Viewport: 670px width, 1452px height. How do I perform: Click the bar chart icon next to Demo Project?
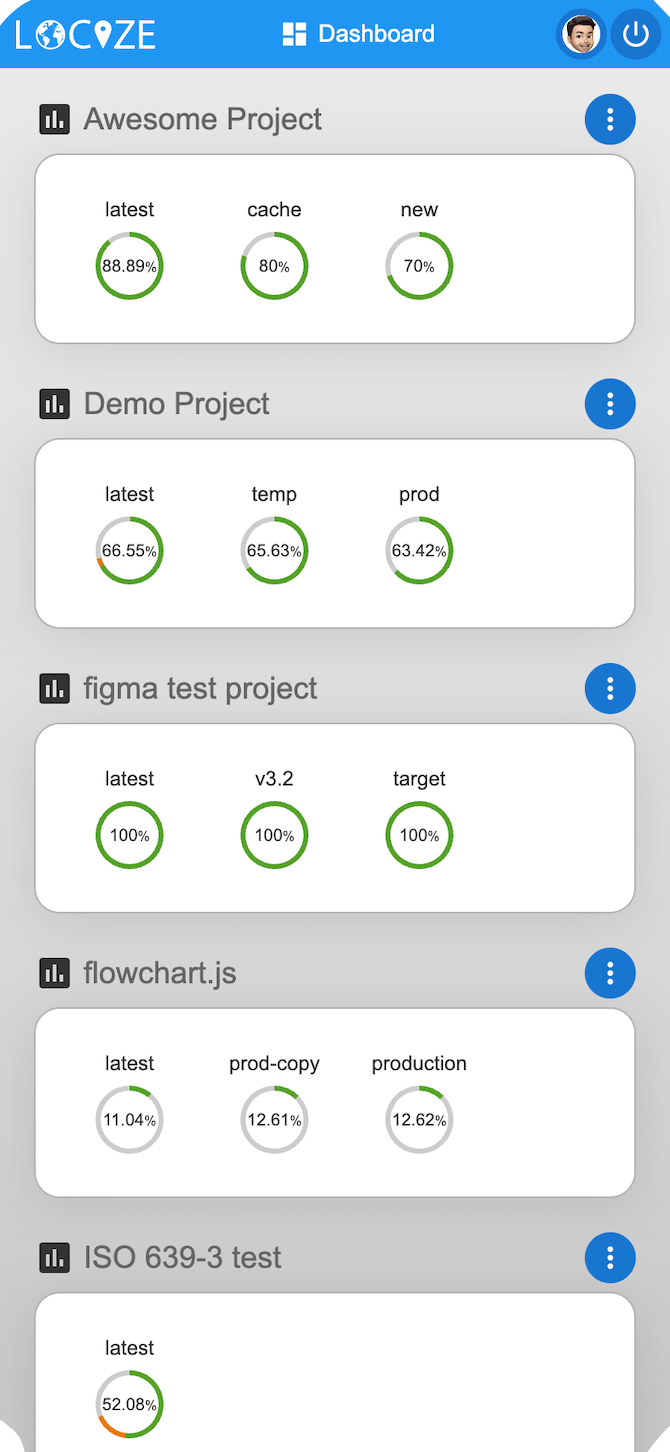tap(53, 403)
